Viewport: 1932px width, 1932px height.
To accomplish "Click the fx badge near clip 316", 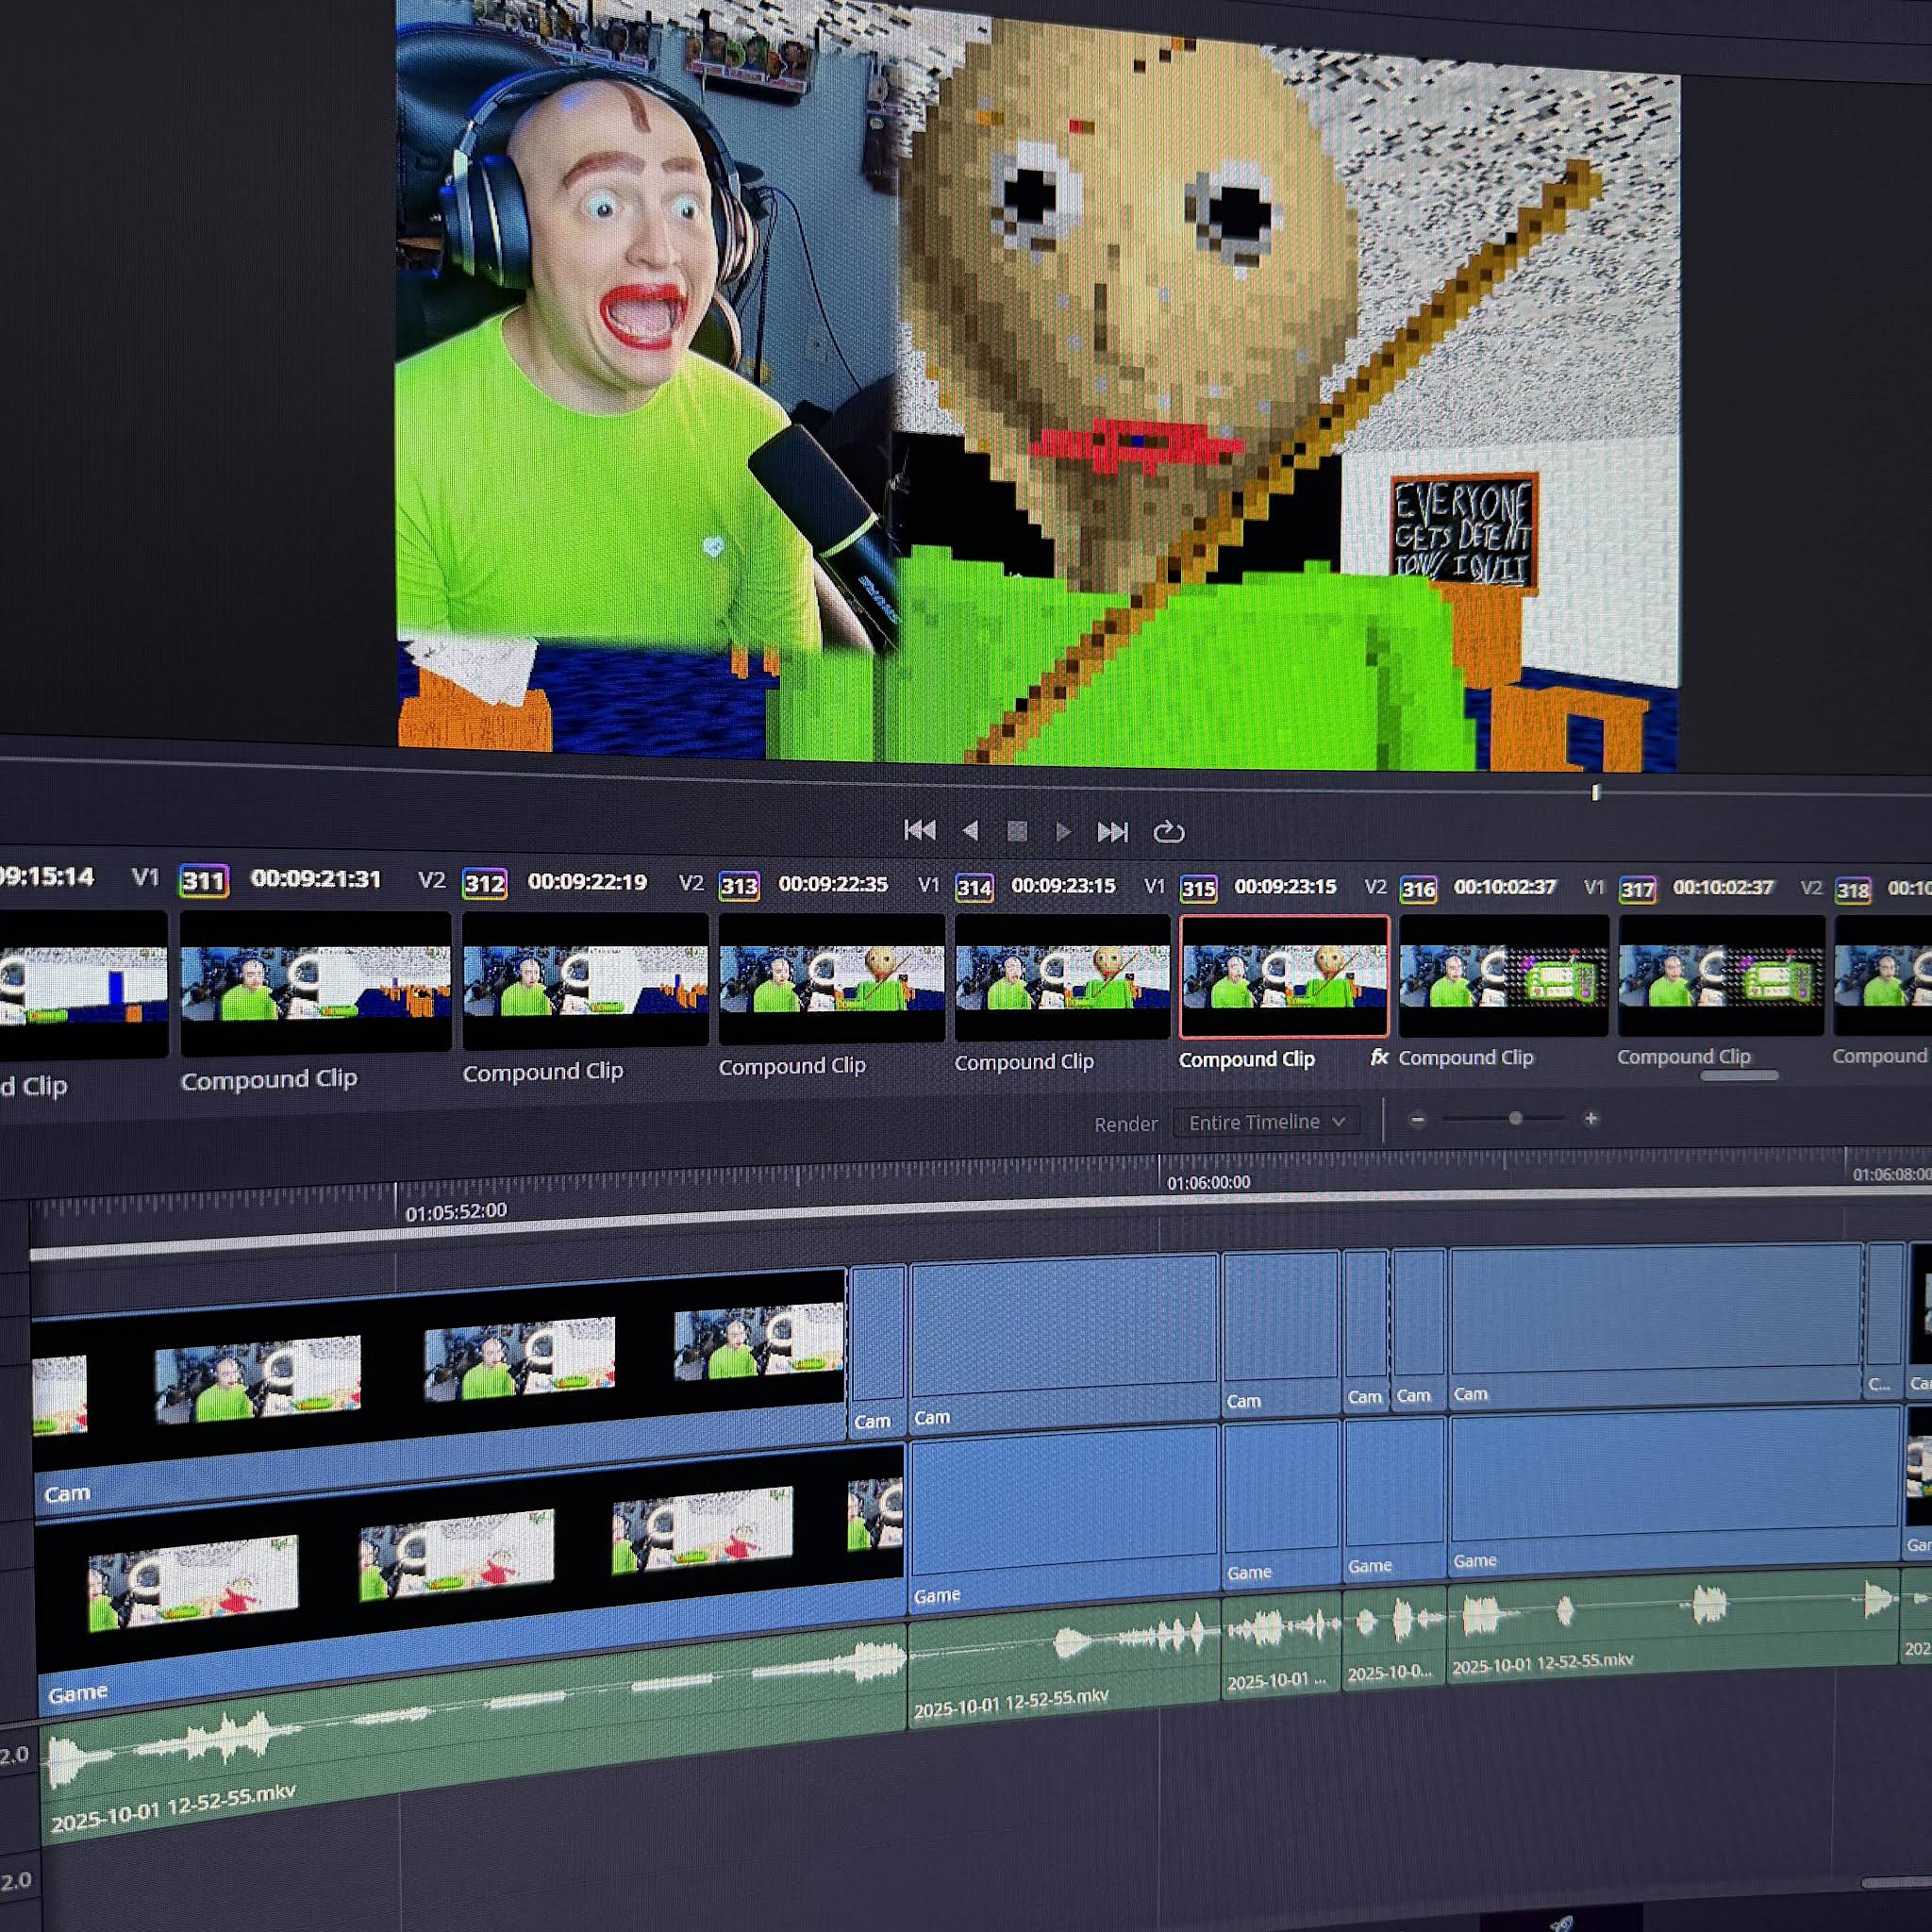I will pyautogui.click(x=1379, y=1056).
